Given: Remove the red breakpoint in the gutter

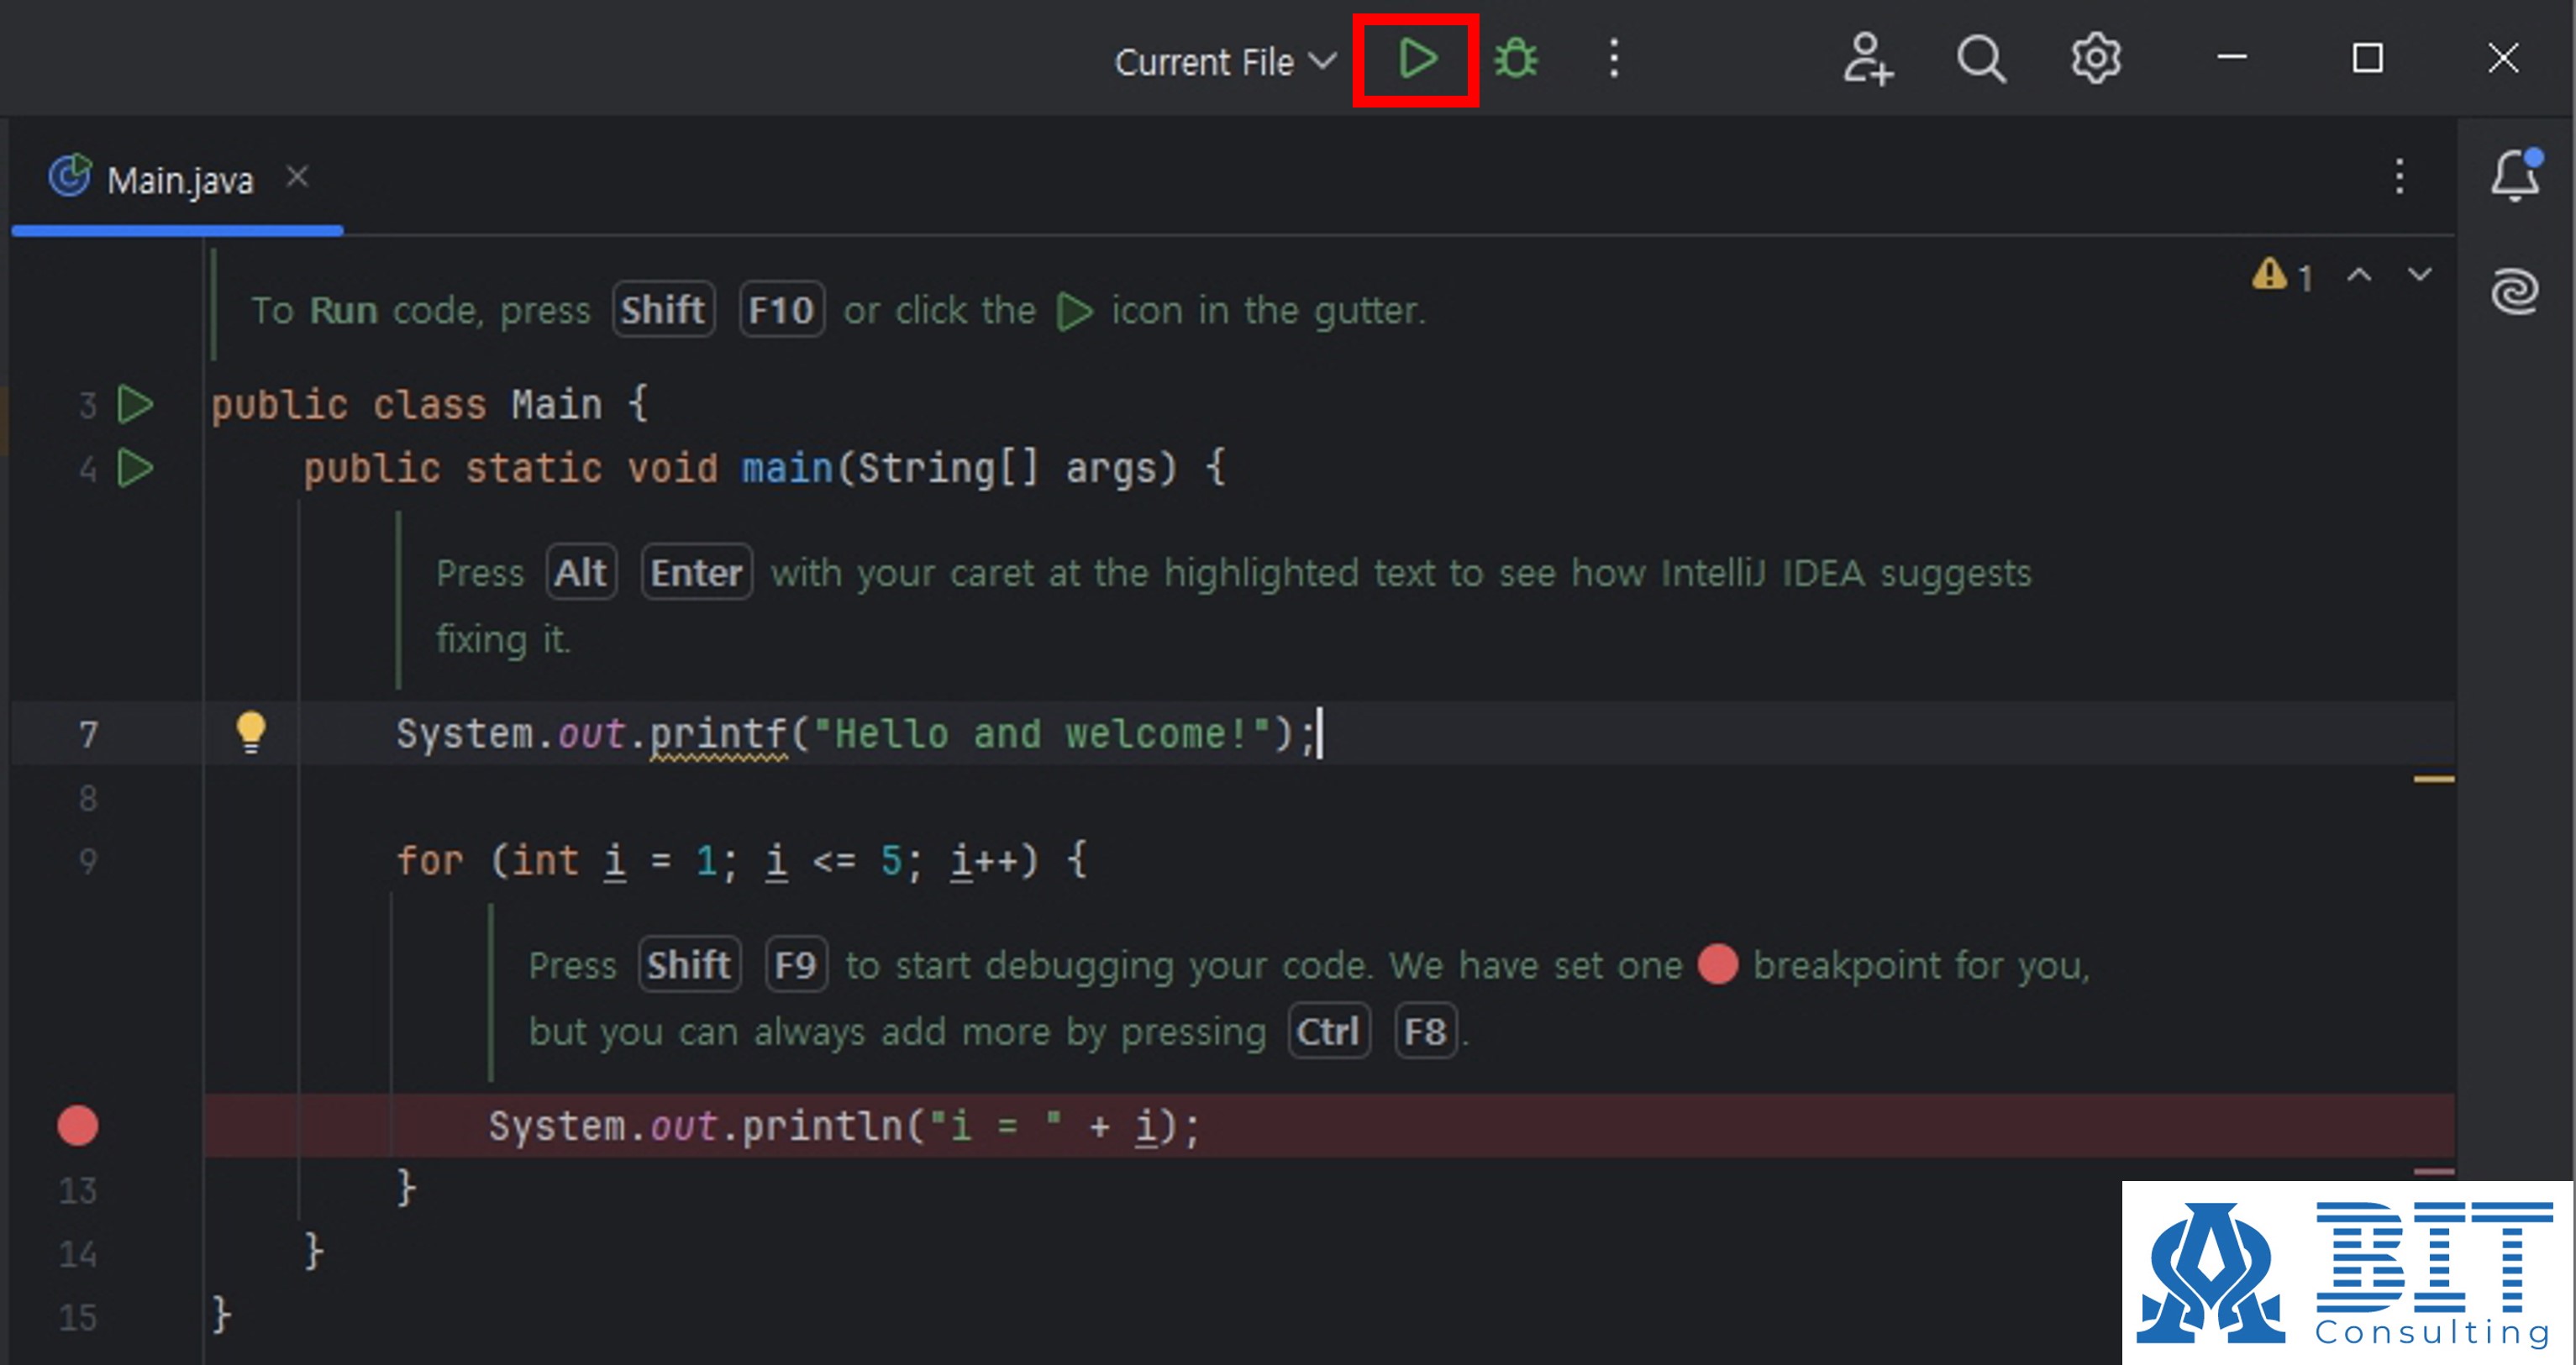Looking at the screenshot, I should [78, 1125].
